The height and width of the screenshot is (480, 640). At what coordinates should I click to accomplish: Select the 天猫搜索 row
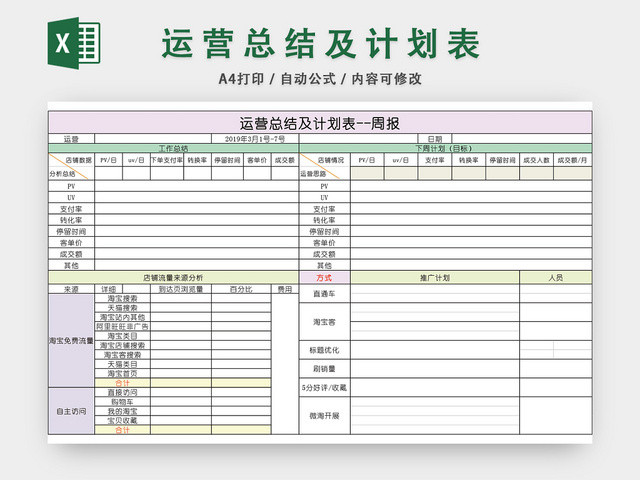point(122,308)
